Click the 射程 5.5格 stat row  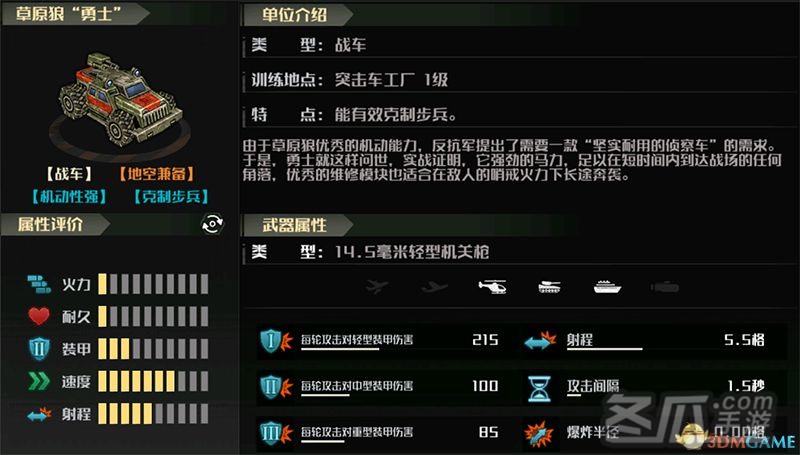click(646, 340)
